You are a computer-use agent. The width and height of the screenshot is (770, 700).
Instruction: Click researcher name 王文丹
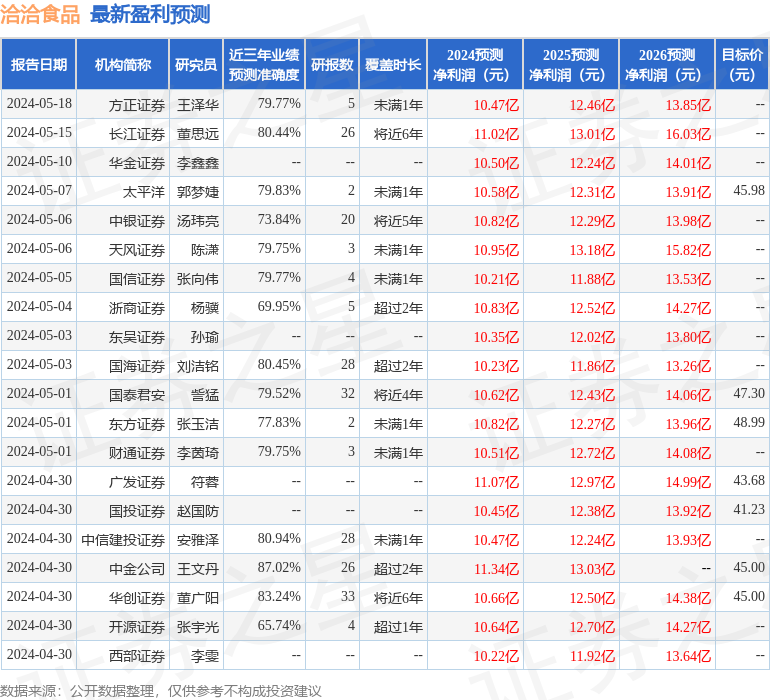pos(198,569)
